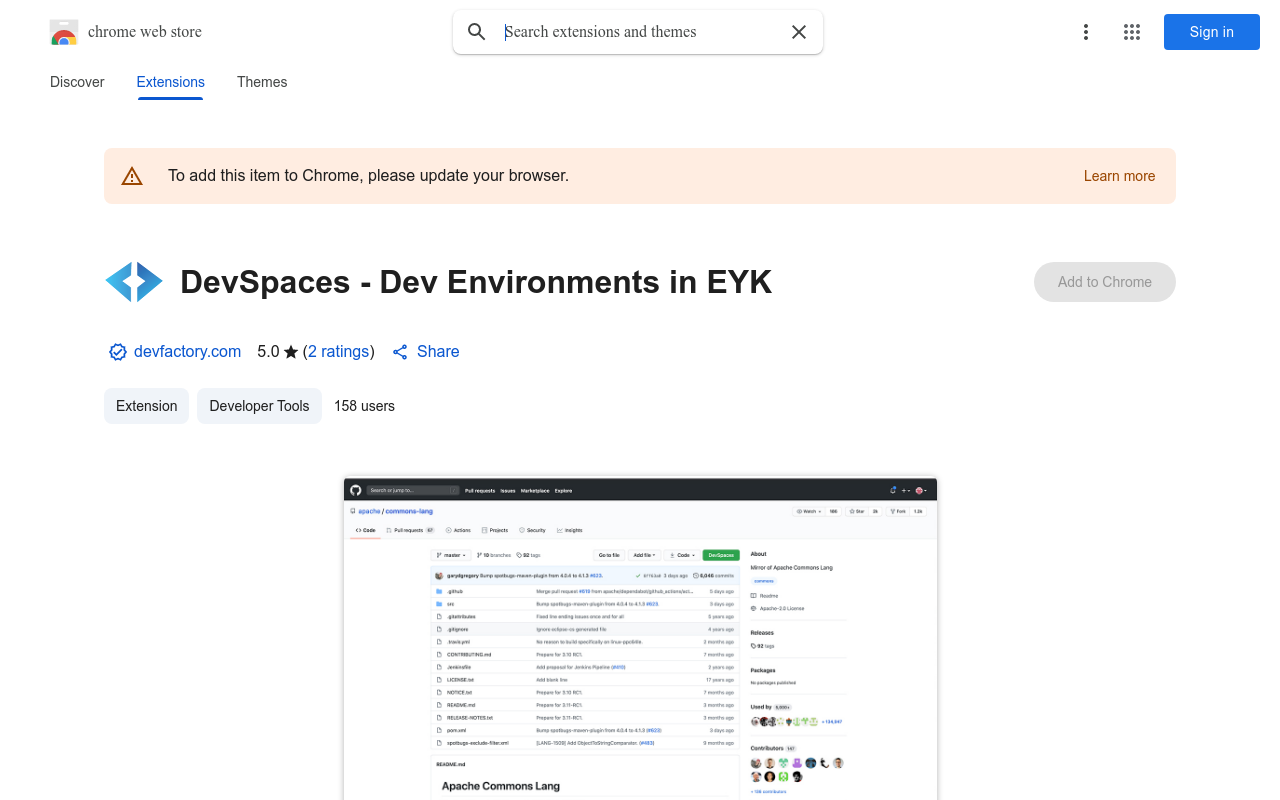
Task: Click the DevSpaces - Dev Environments title
Action: coord(476,282)
